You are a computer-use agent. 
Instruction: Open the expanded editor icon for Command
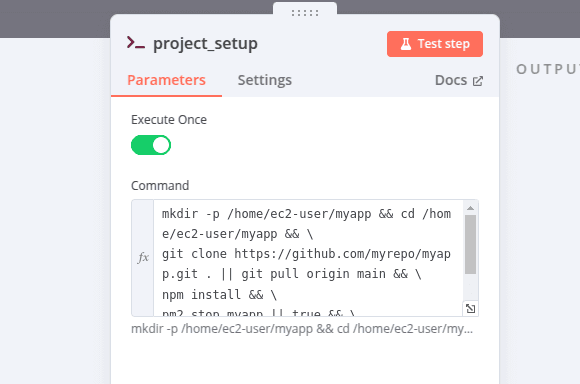click(471, 309)
